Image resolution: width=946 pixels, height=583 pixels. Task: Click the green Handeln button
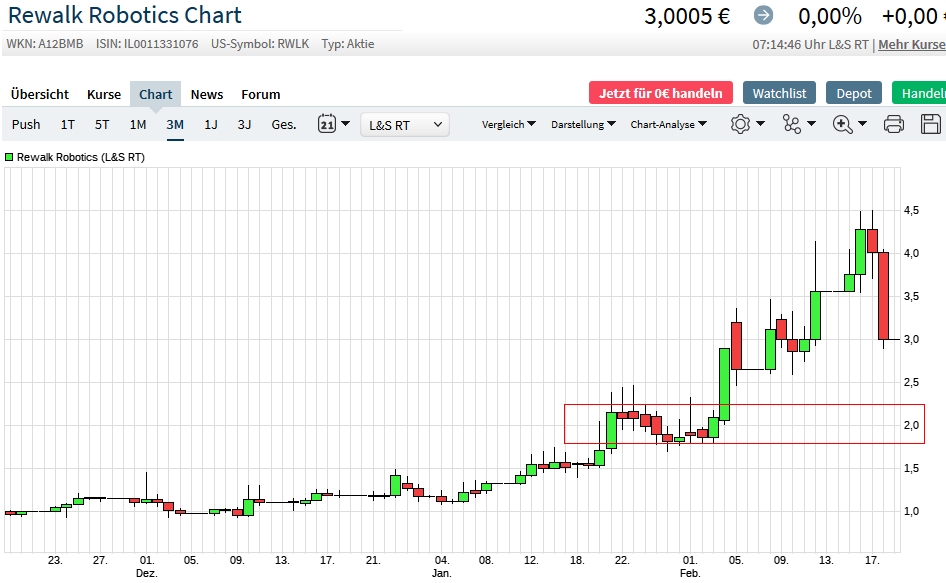919,93
